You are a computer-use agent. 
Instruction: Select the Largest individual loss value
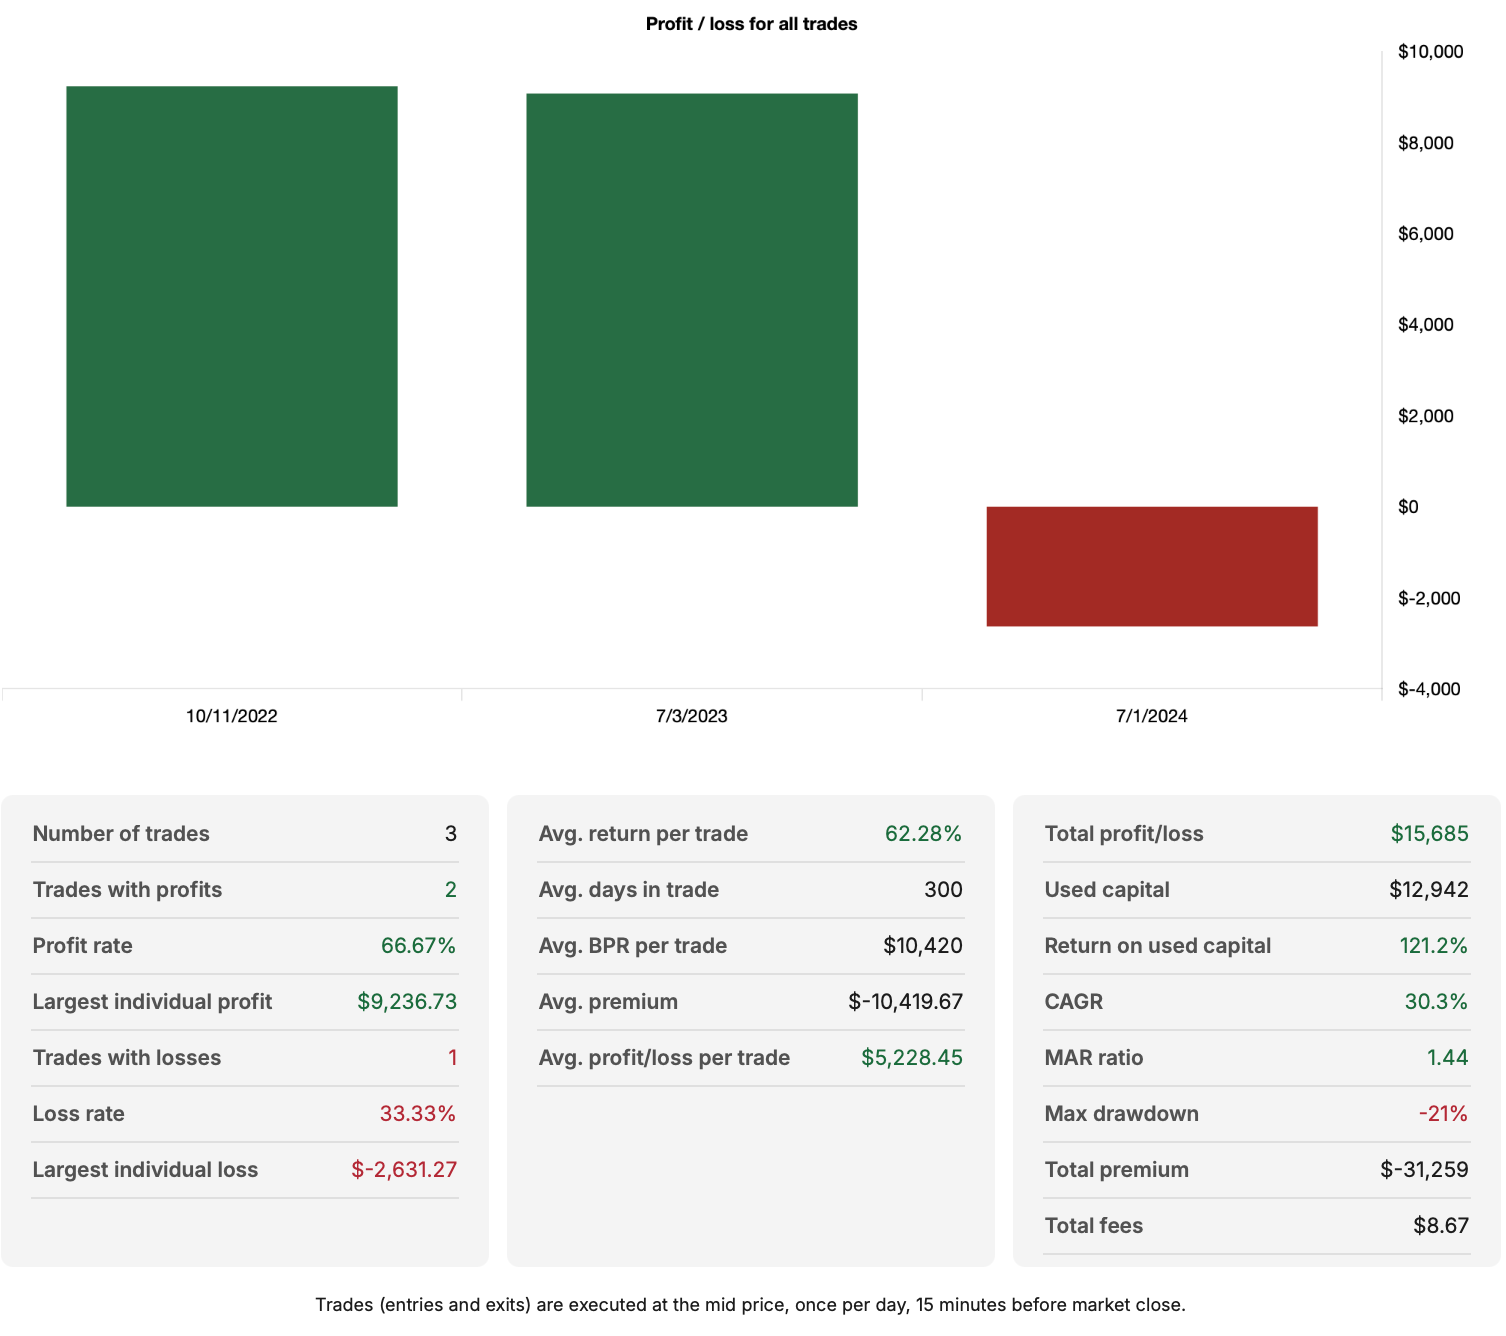pos(403,1169)
